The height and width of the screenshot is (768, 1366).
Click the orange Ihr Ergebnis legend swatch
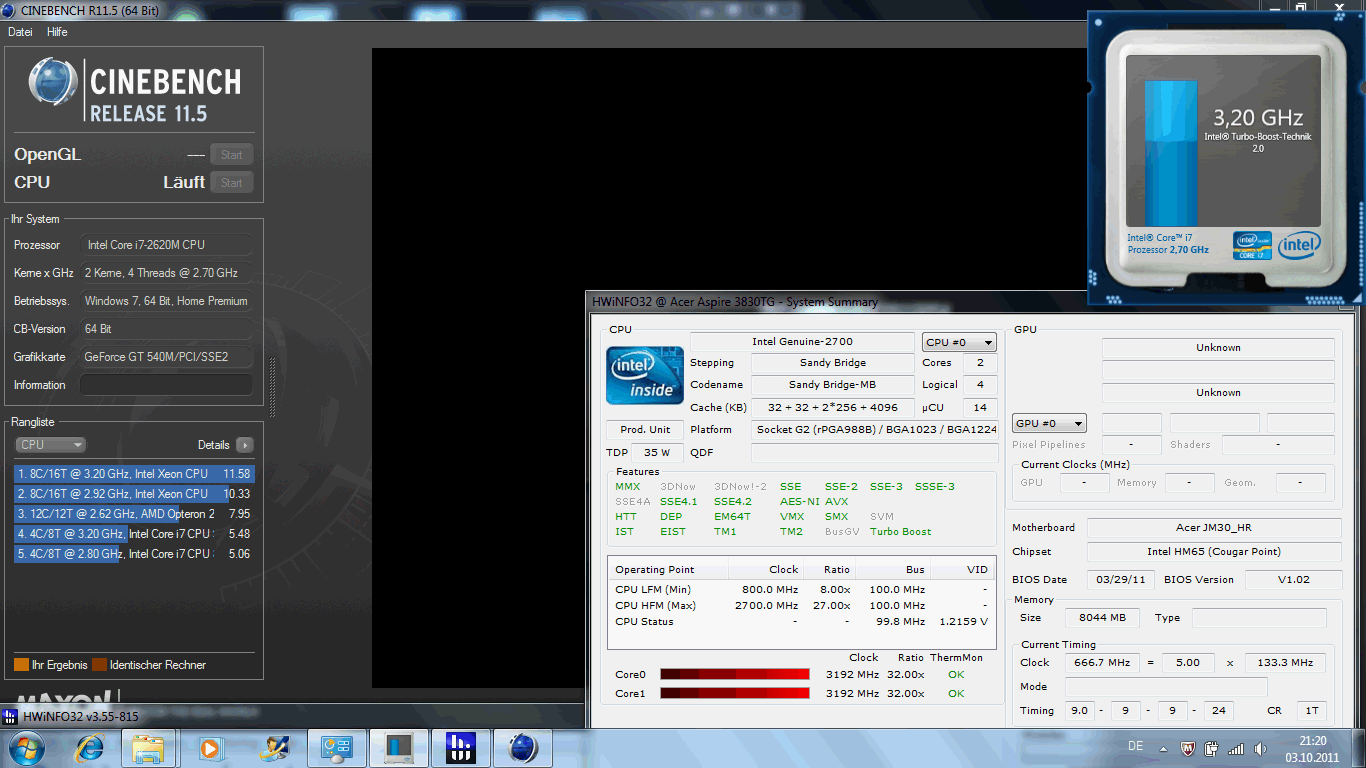[x=21, y=665]
